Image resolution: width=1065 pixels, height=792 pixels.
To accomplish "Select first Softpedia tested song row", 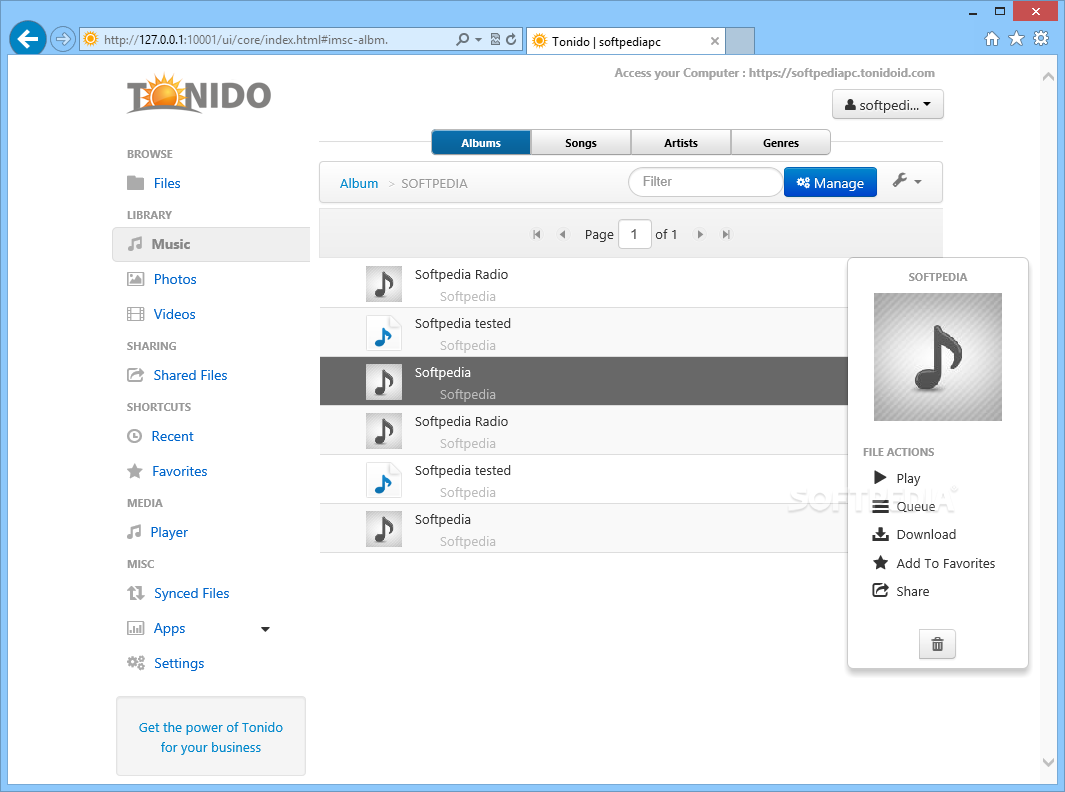I will (584, 333).
